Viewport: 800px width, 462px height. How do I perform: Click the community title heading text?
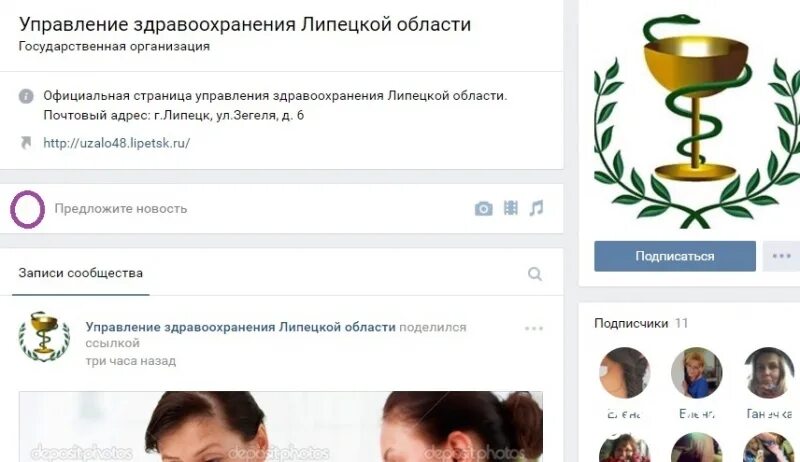tap(245, 24)
